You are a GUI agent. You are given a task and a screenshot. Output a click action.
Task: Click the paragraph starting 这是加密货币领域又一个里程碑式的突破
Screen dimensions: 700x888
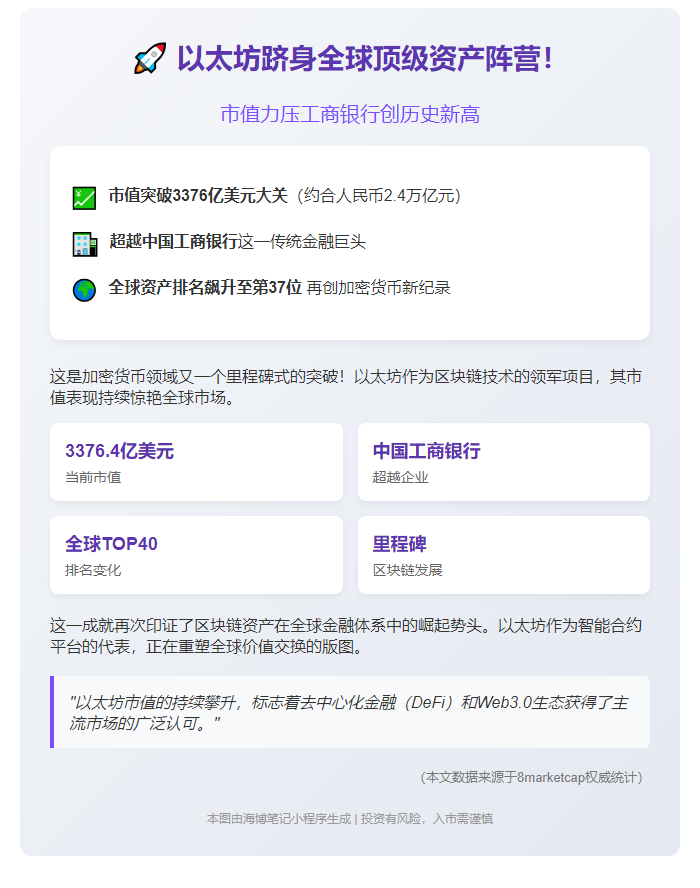click(345, 387)
